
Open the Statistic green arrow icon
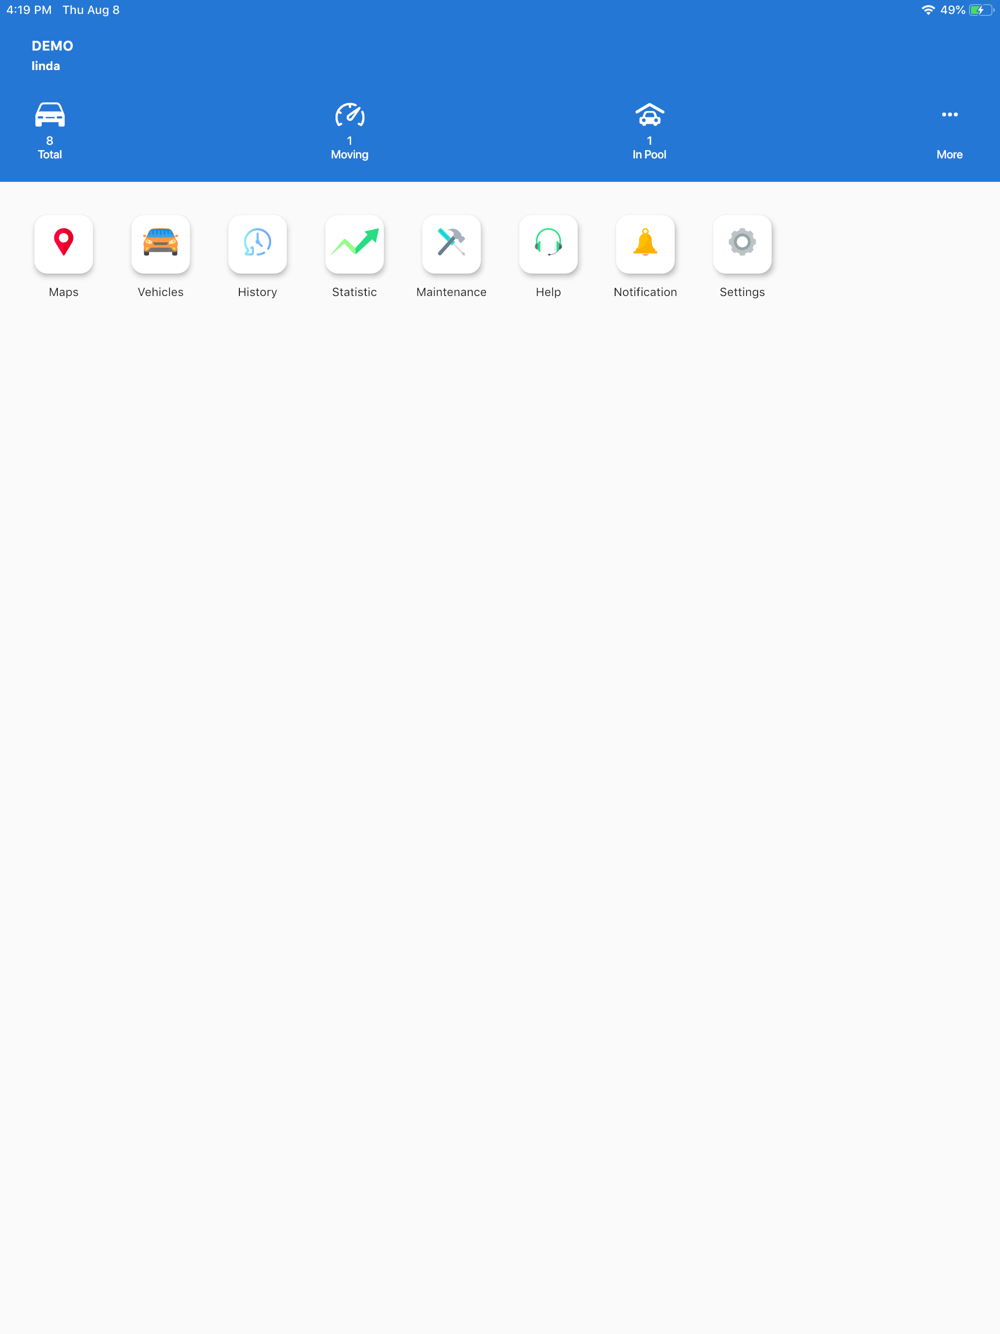[x=354, y=243]
